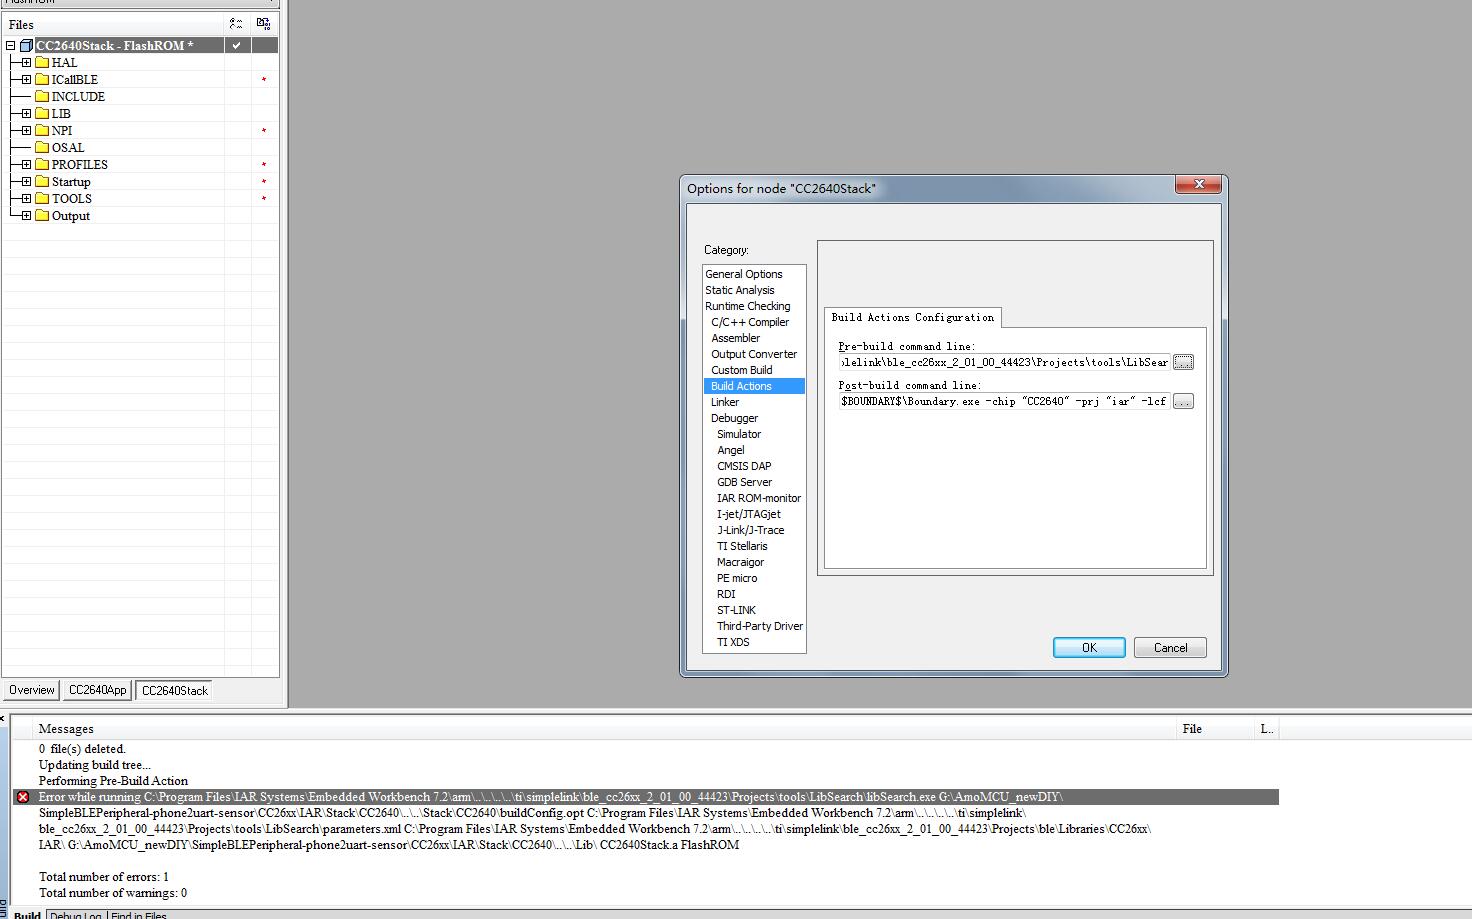
Task: Expand the LIB folder
Action: 26,114
